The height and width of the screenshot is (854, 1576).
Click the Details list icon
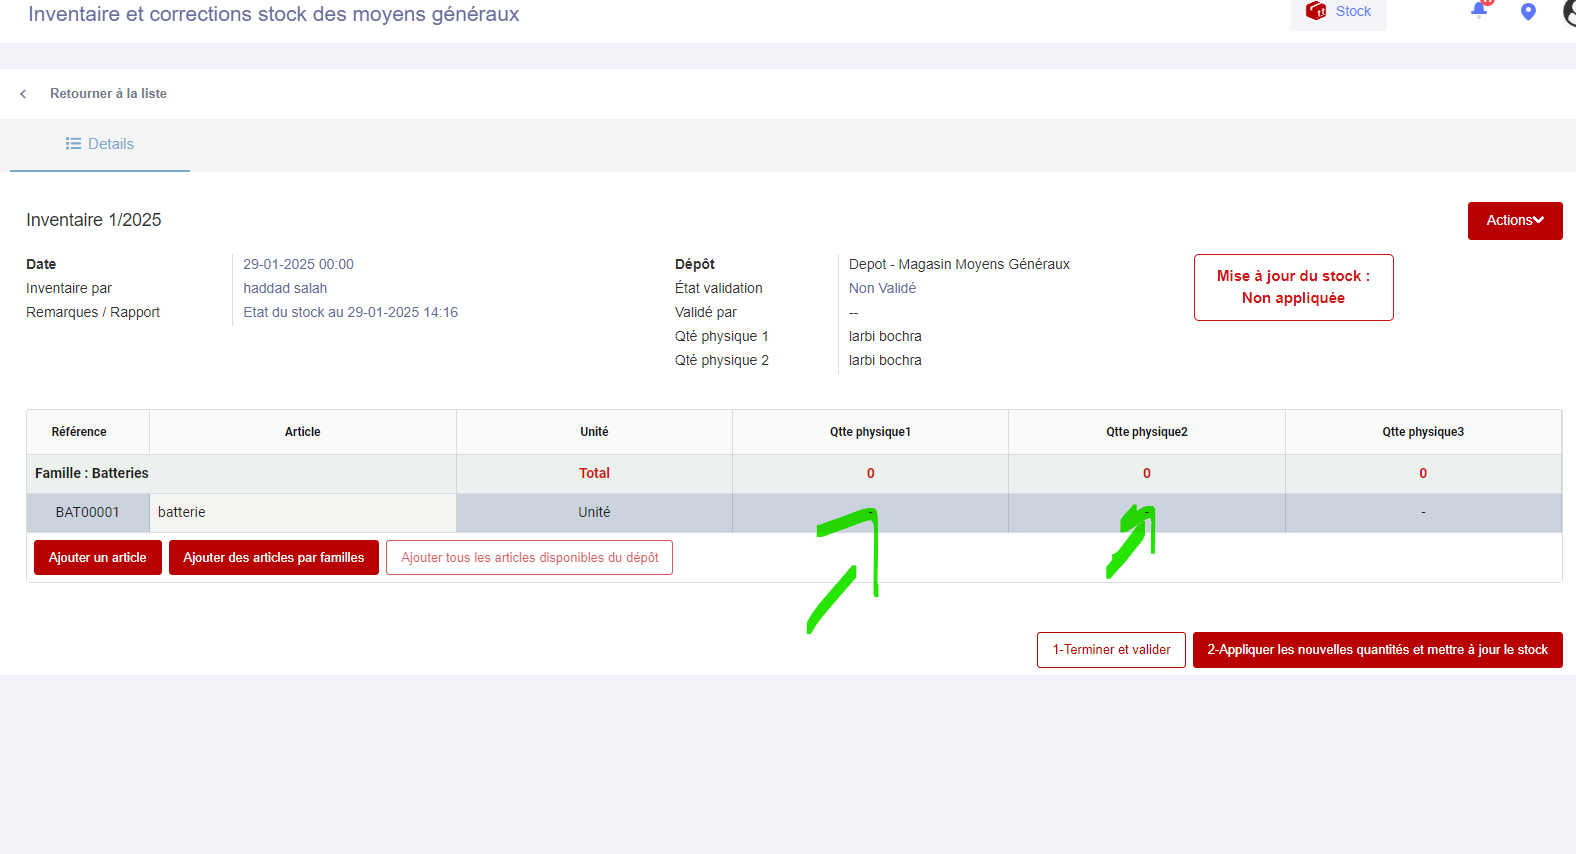click(73, 144)
